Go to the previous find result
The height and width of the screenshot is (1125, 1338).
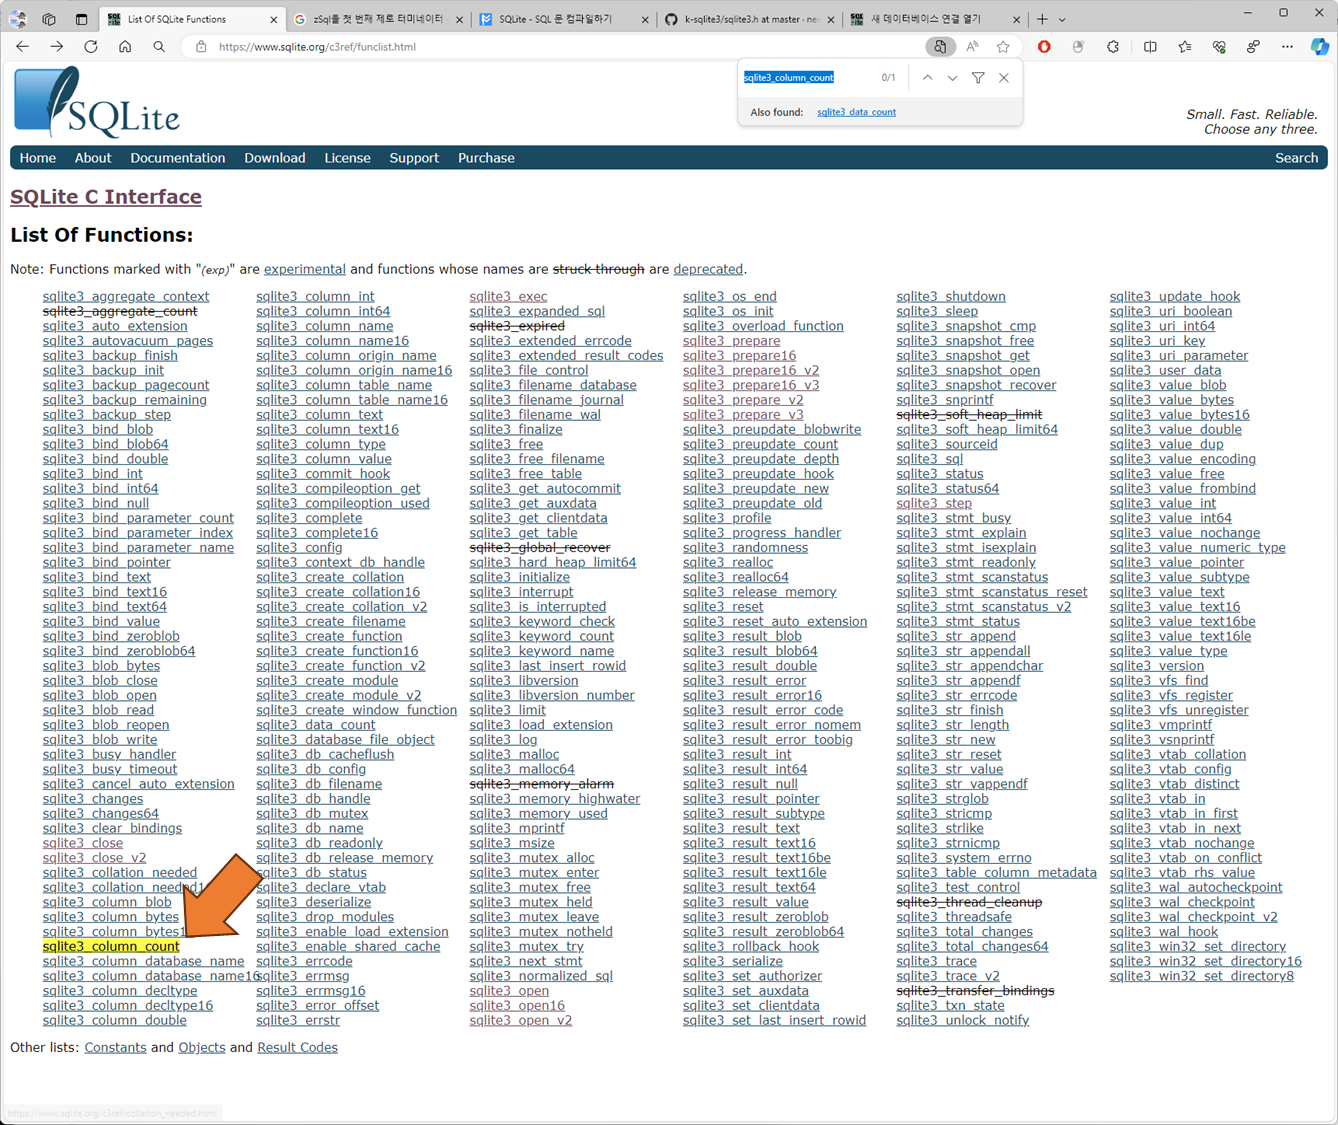(x=927, y=78)
